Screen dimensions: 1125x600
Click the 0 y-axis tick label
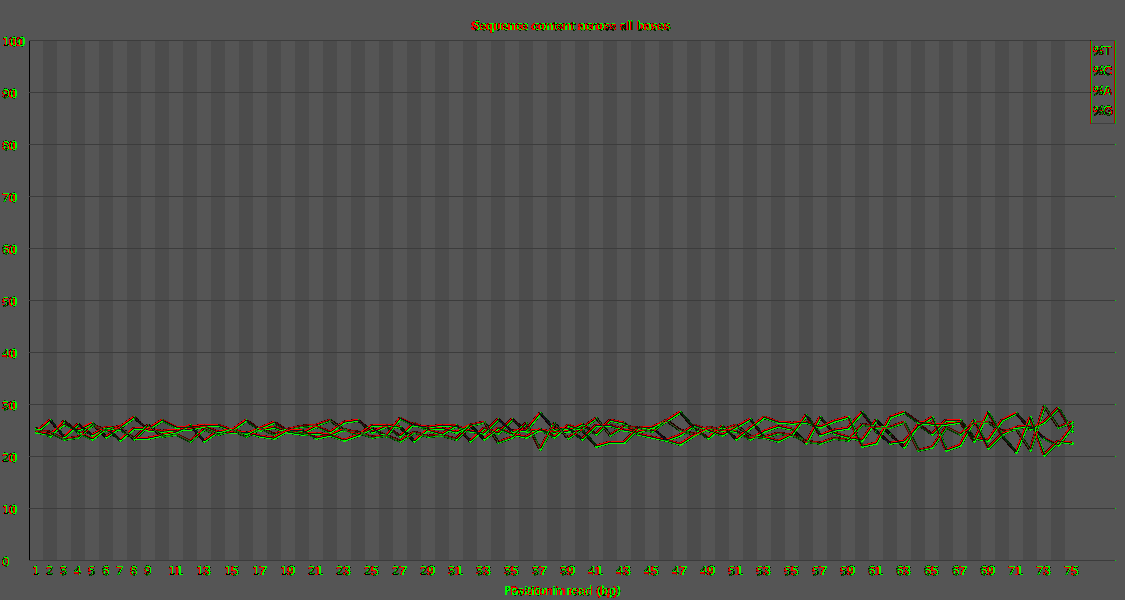(x=6, y=561)
